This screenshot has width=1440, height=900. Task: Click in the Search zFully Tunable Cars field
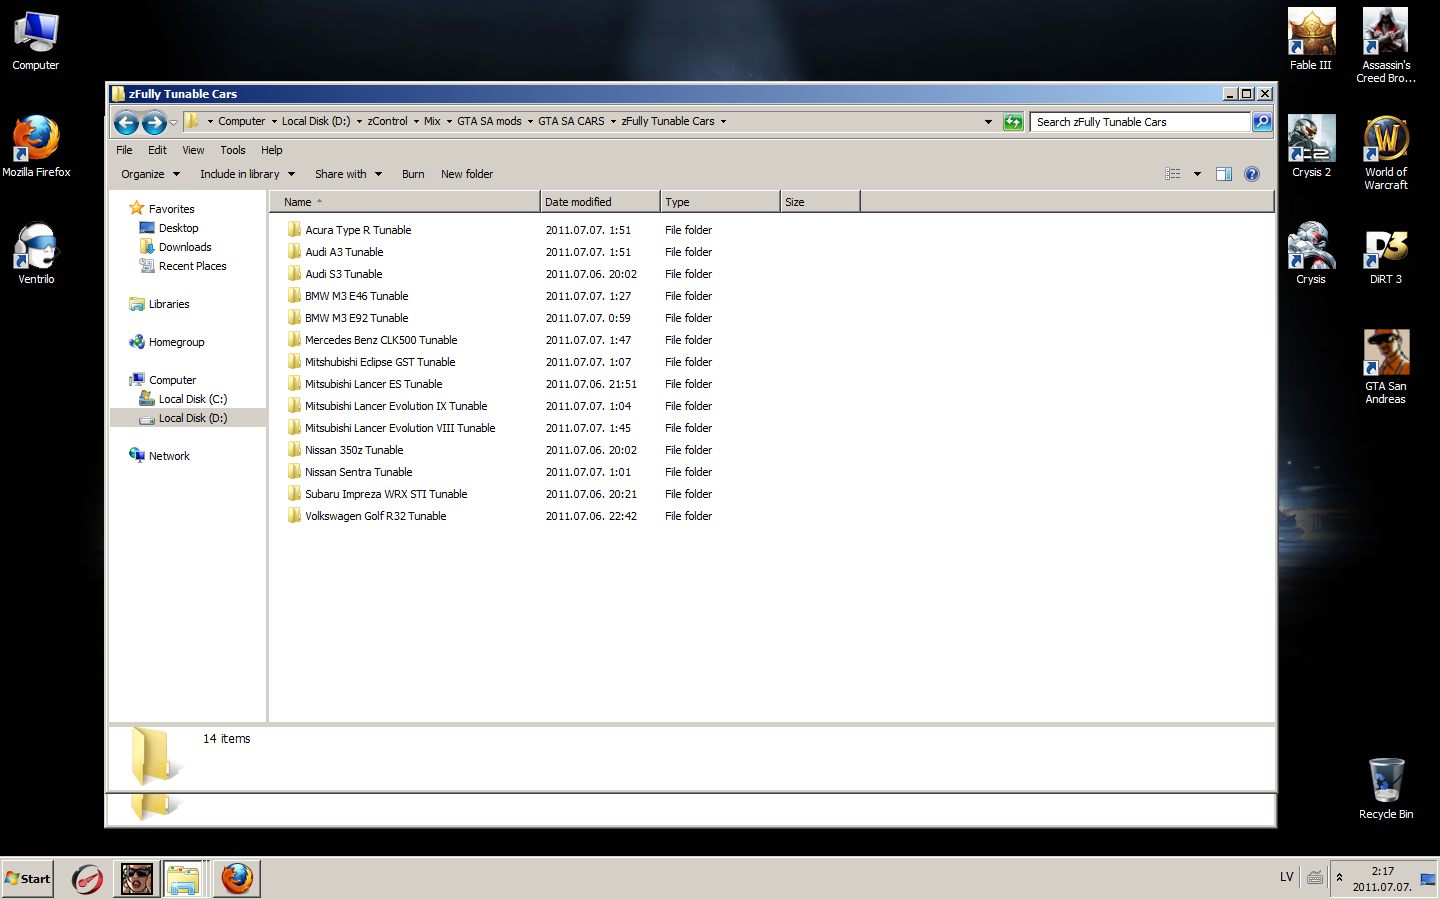tap(1140, 122)
